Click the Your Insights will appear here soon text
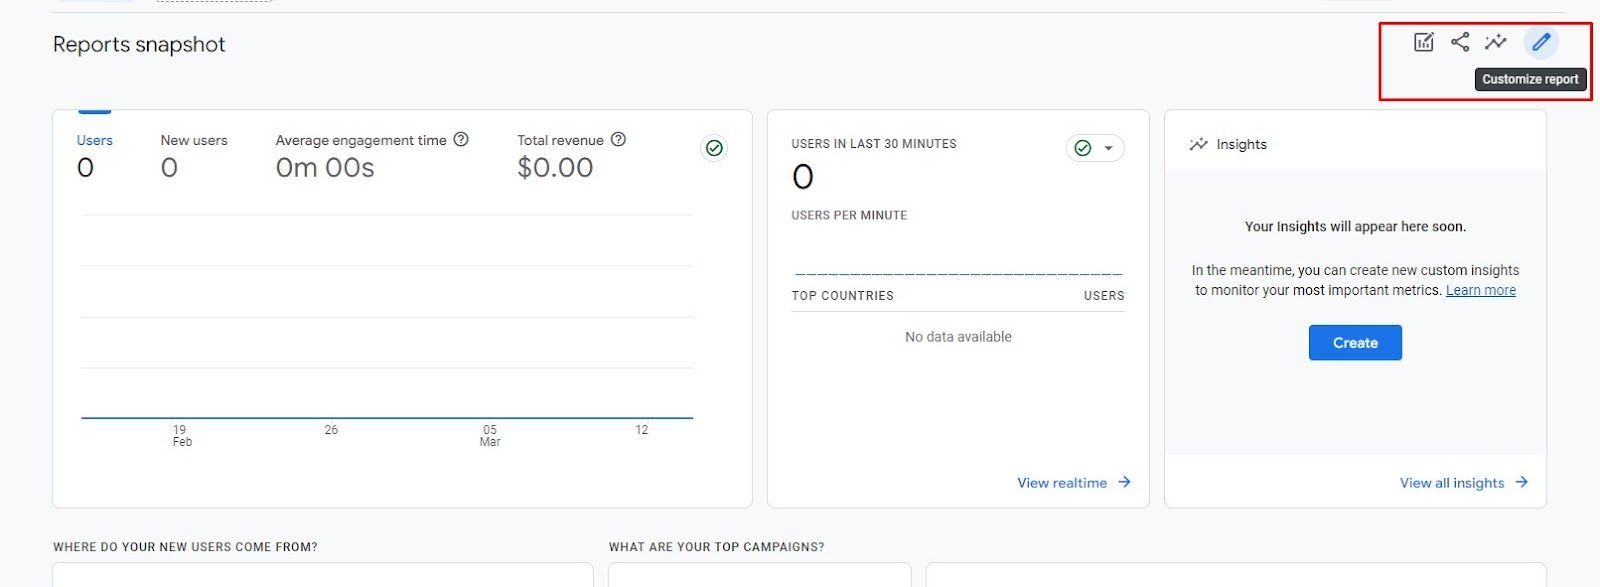 1355,227
